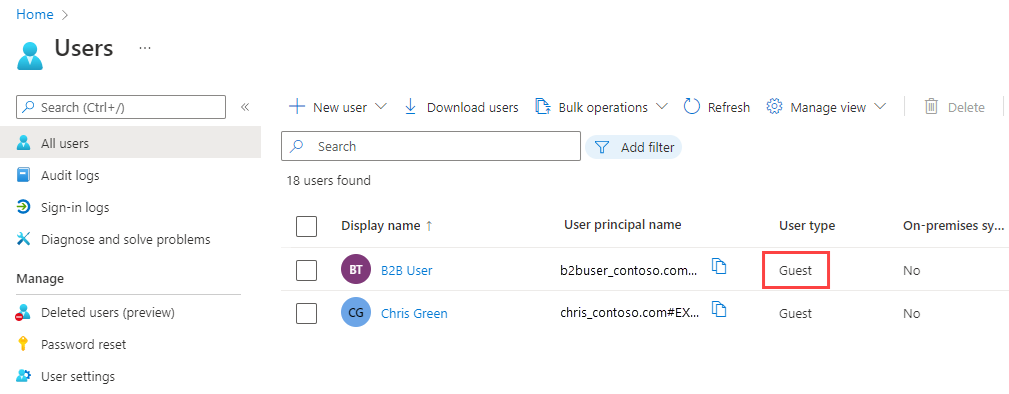The height and width of the screenshot is (394, 1009).
Task: Click the Users page avatar icon
Action: pyautogui.click(x=30, y=55)
